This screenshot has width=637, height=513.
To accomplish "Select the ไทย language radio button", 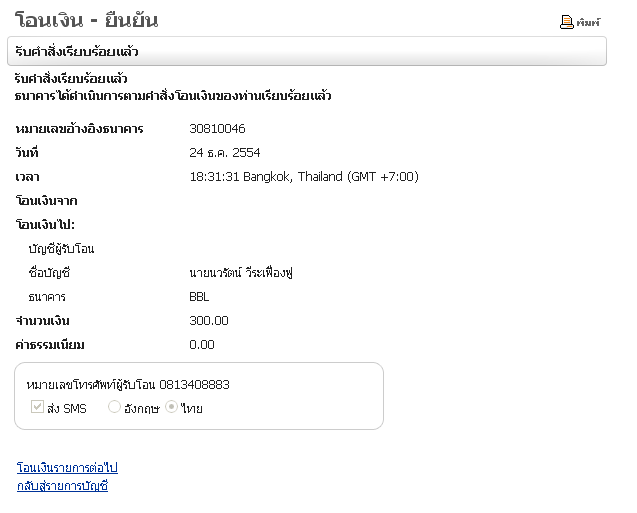I will (x=172, y=407).
